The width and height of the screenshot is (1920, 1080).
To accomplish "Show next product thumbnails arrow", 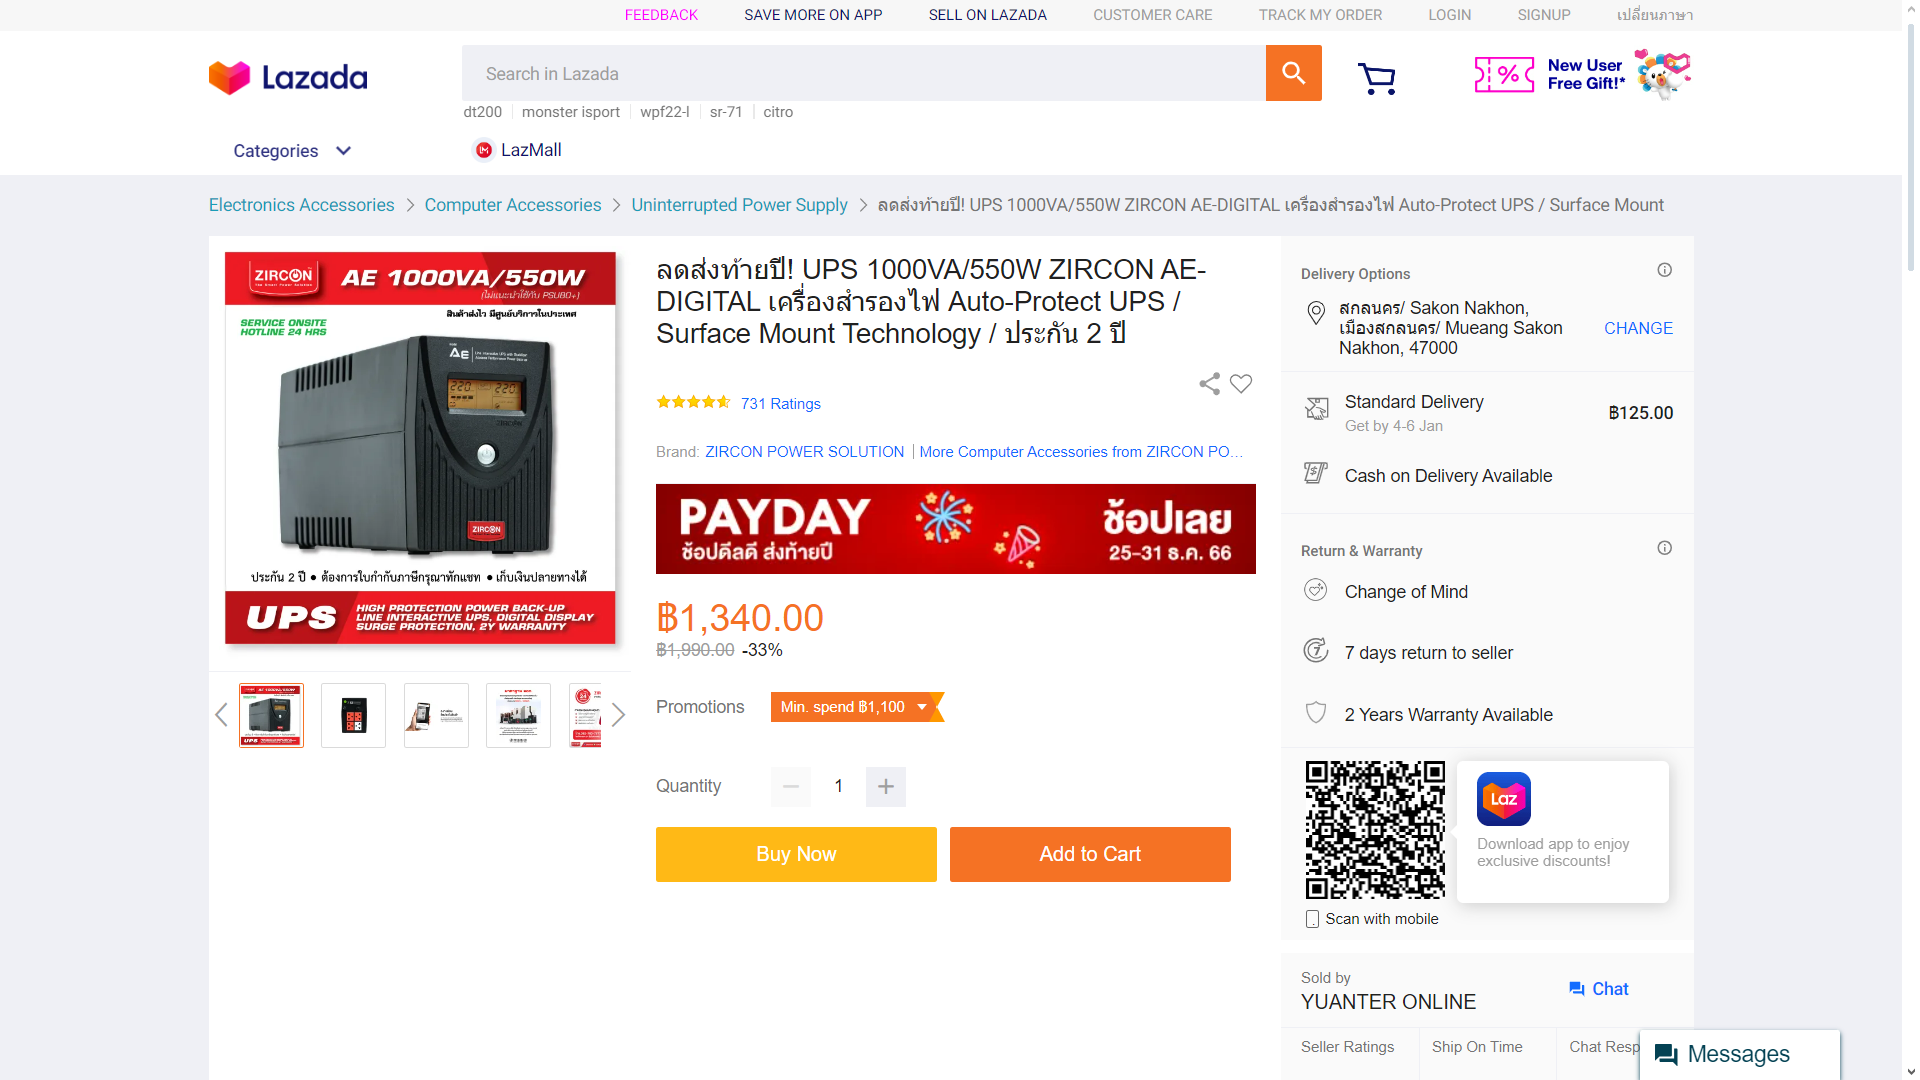I will [x=618, y=715].
